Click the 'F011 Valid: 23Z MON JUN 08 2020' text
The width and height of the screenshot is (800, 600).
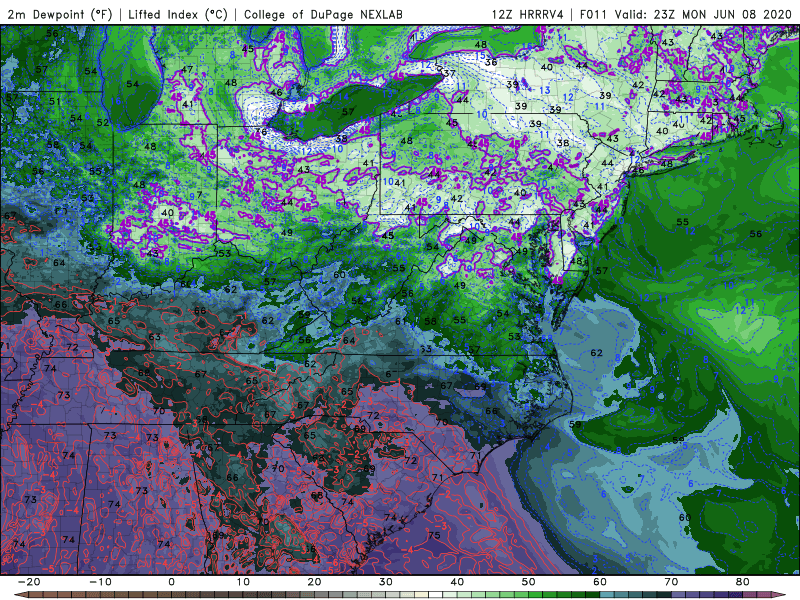[686, 14]
